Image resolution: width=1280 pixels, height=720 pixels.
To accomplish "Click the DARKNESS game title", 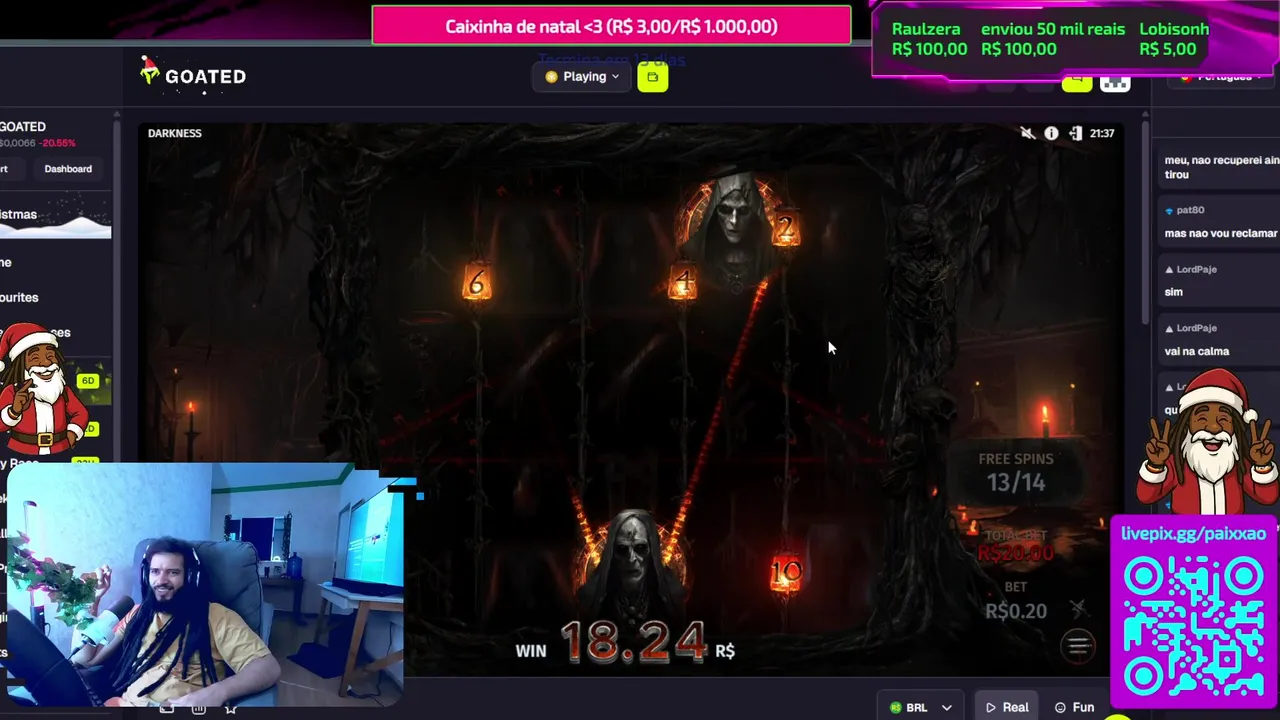I will click(175, 133).
